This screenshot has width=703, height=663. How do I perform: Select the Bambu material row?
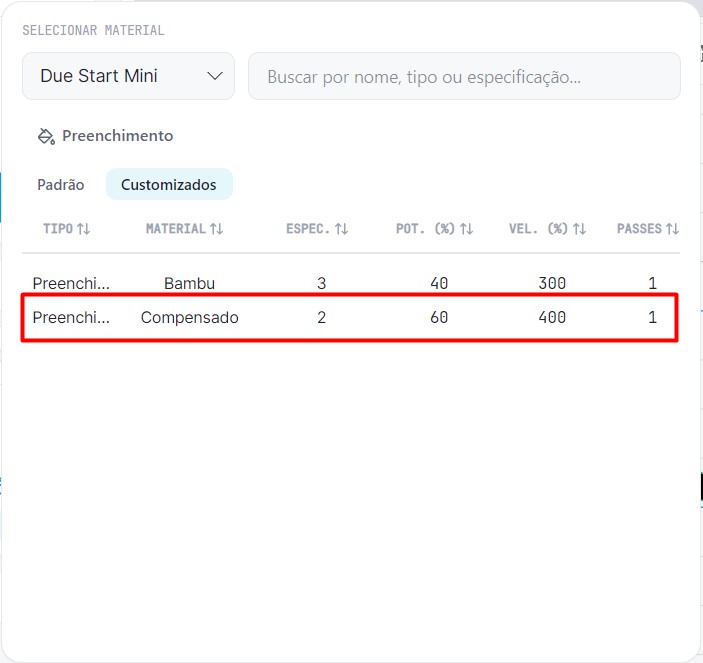351,283
